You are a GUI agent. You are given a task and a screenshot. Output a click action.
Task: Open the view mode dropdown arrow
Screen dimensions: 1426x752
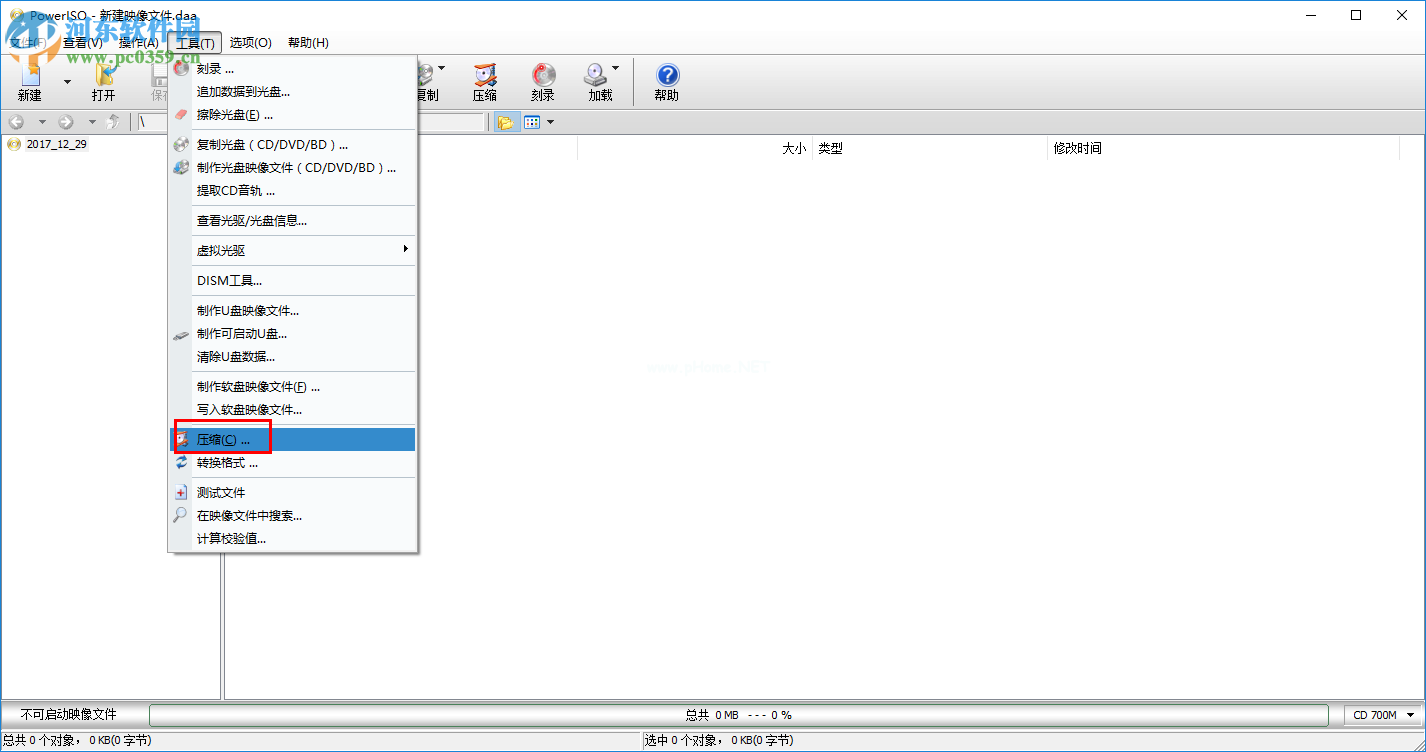point(550,122)
